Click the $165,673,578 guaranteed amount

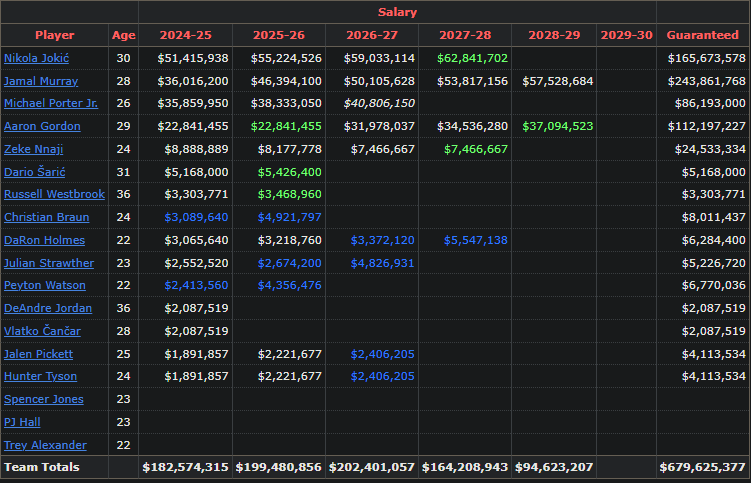707,58
